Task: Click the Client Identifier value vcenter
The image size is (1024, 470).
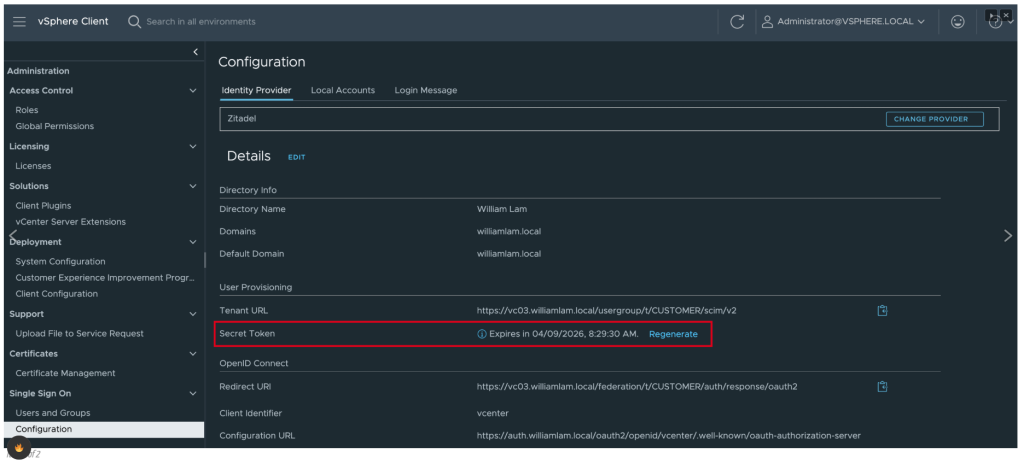Action: [x=492, y=413]
